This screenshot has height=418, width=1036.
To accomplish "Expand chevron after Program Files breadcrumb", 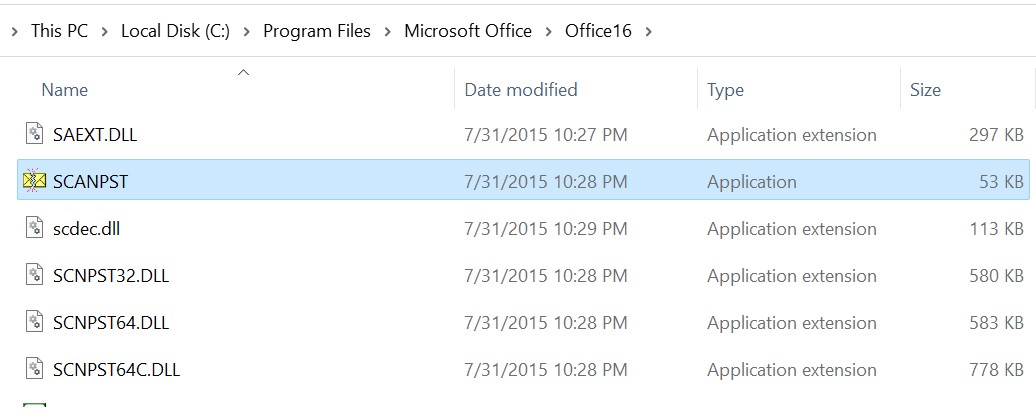I will [388, 32].
